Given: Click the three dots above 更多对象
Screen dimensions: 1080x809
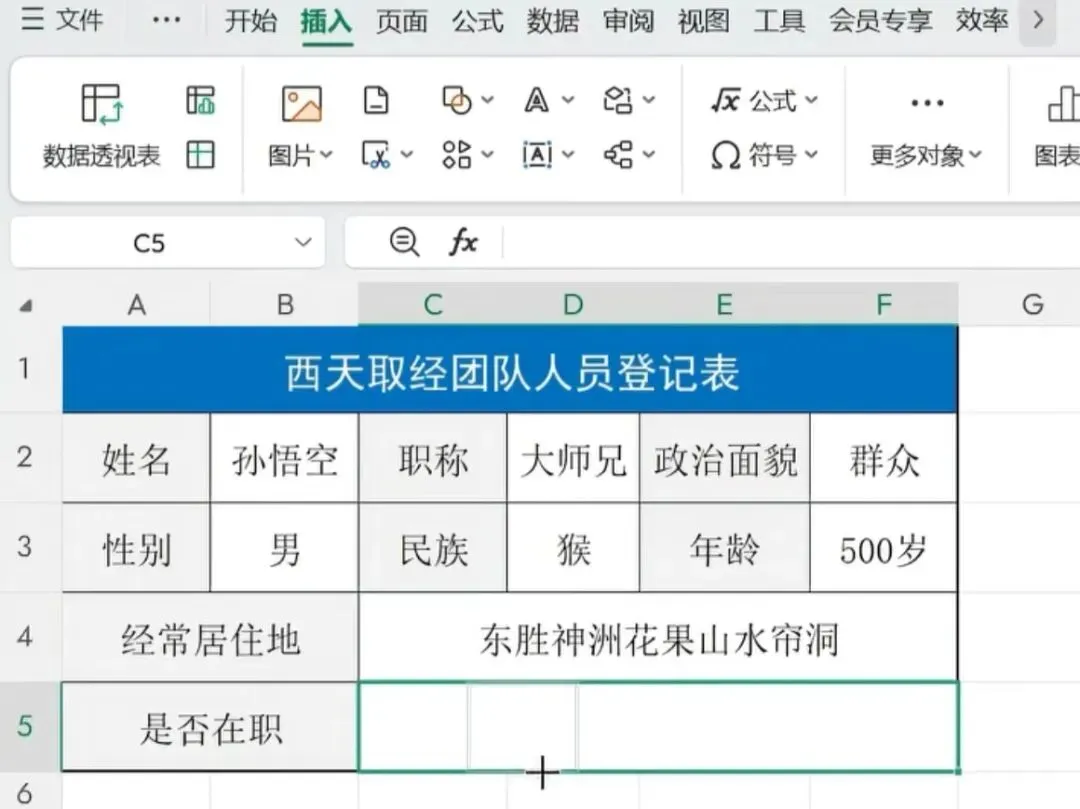Looking at the screenshot, I should pyautogui.click(x=926, y=103).
